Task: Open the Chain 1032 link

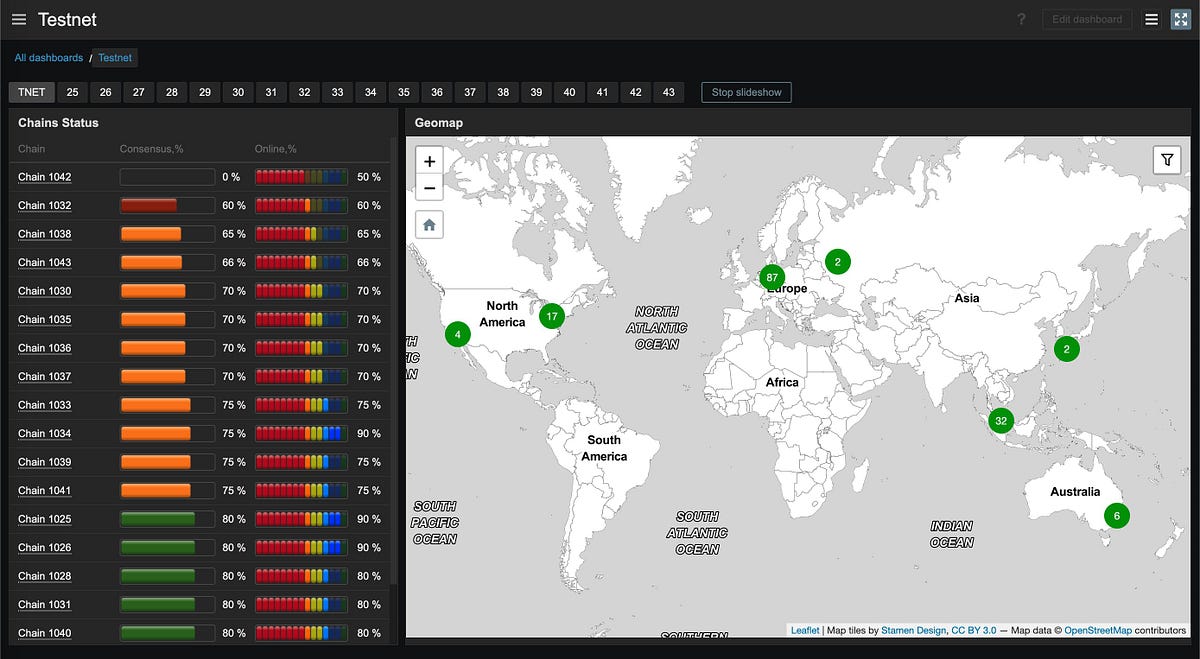Action: 45,205
